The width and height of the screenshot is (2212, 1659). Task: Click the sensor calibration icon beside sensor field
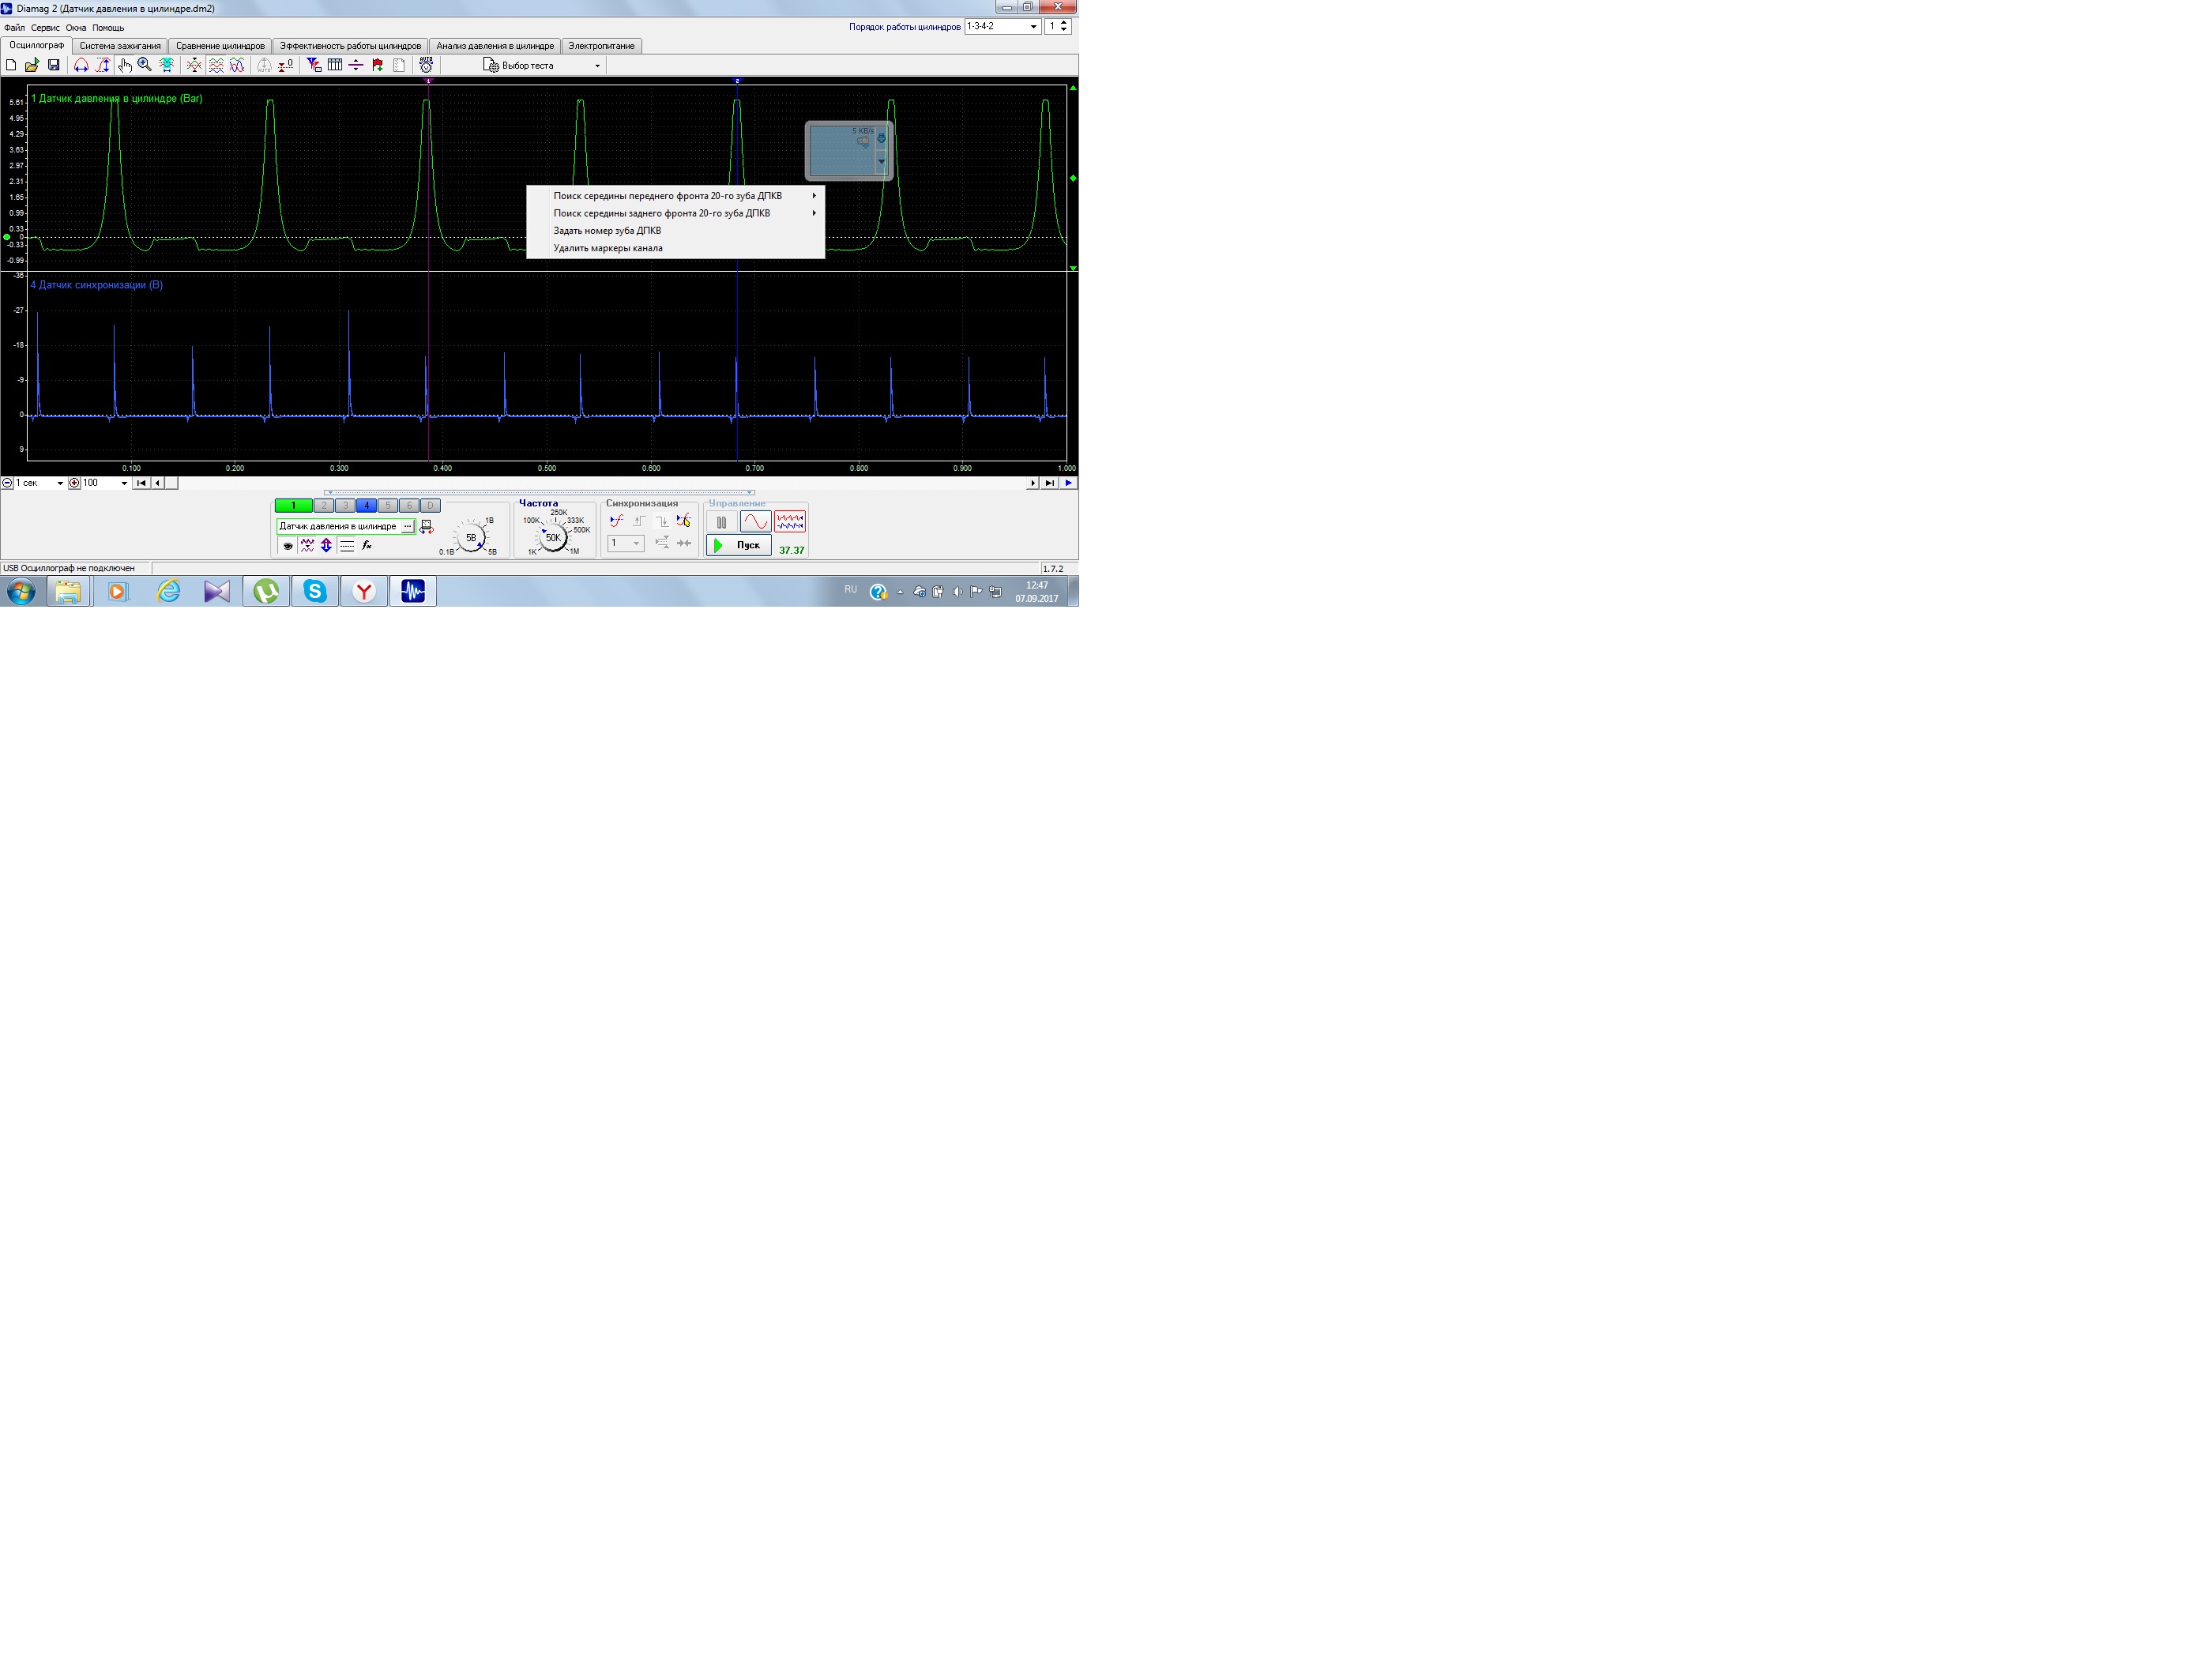pyautogui.click(x=426, y=527)
